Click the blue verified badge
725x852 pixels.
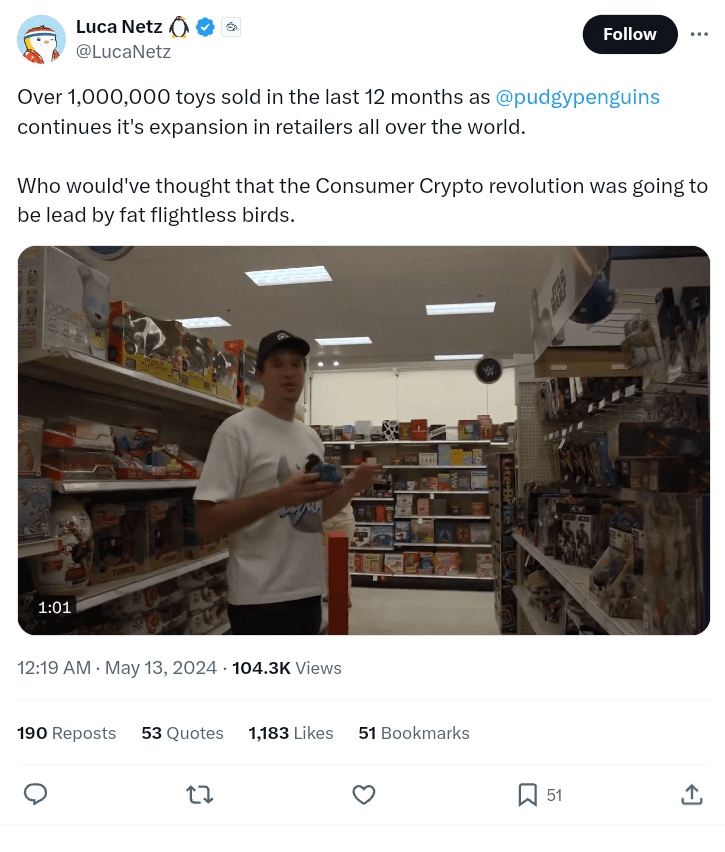205,27
